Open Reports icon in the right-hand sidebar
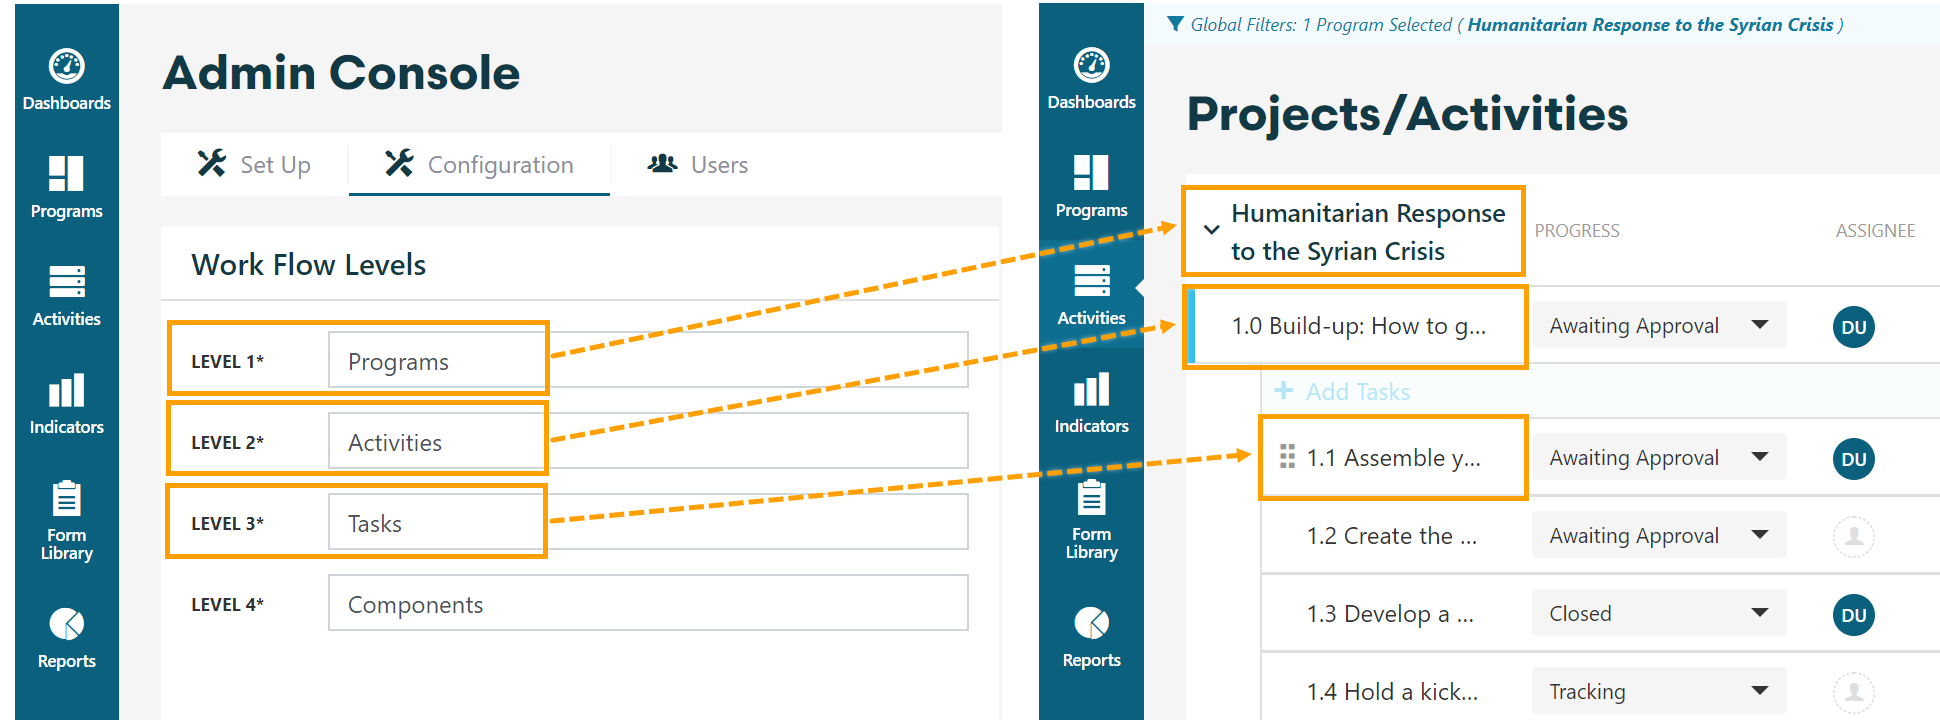The image size is (1940, 720). click(x=1091, y=637)
